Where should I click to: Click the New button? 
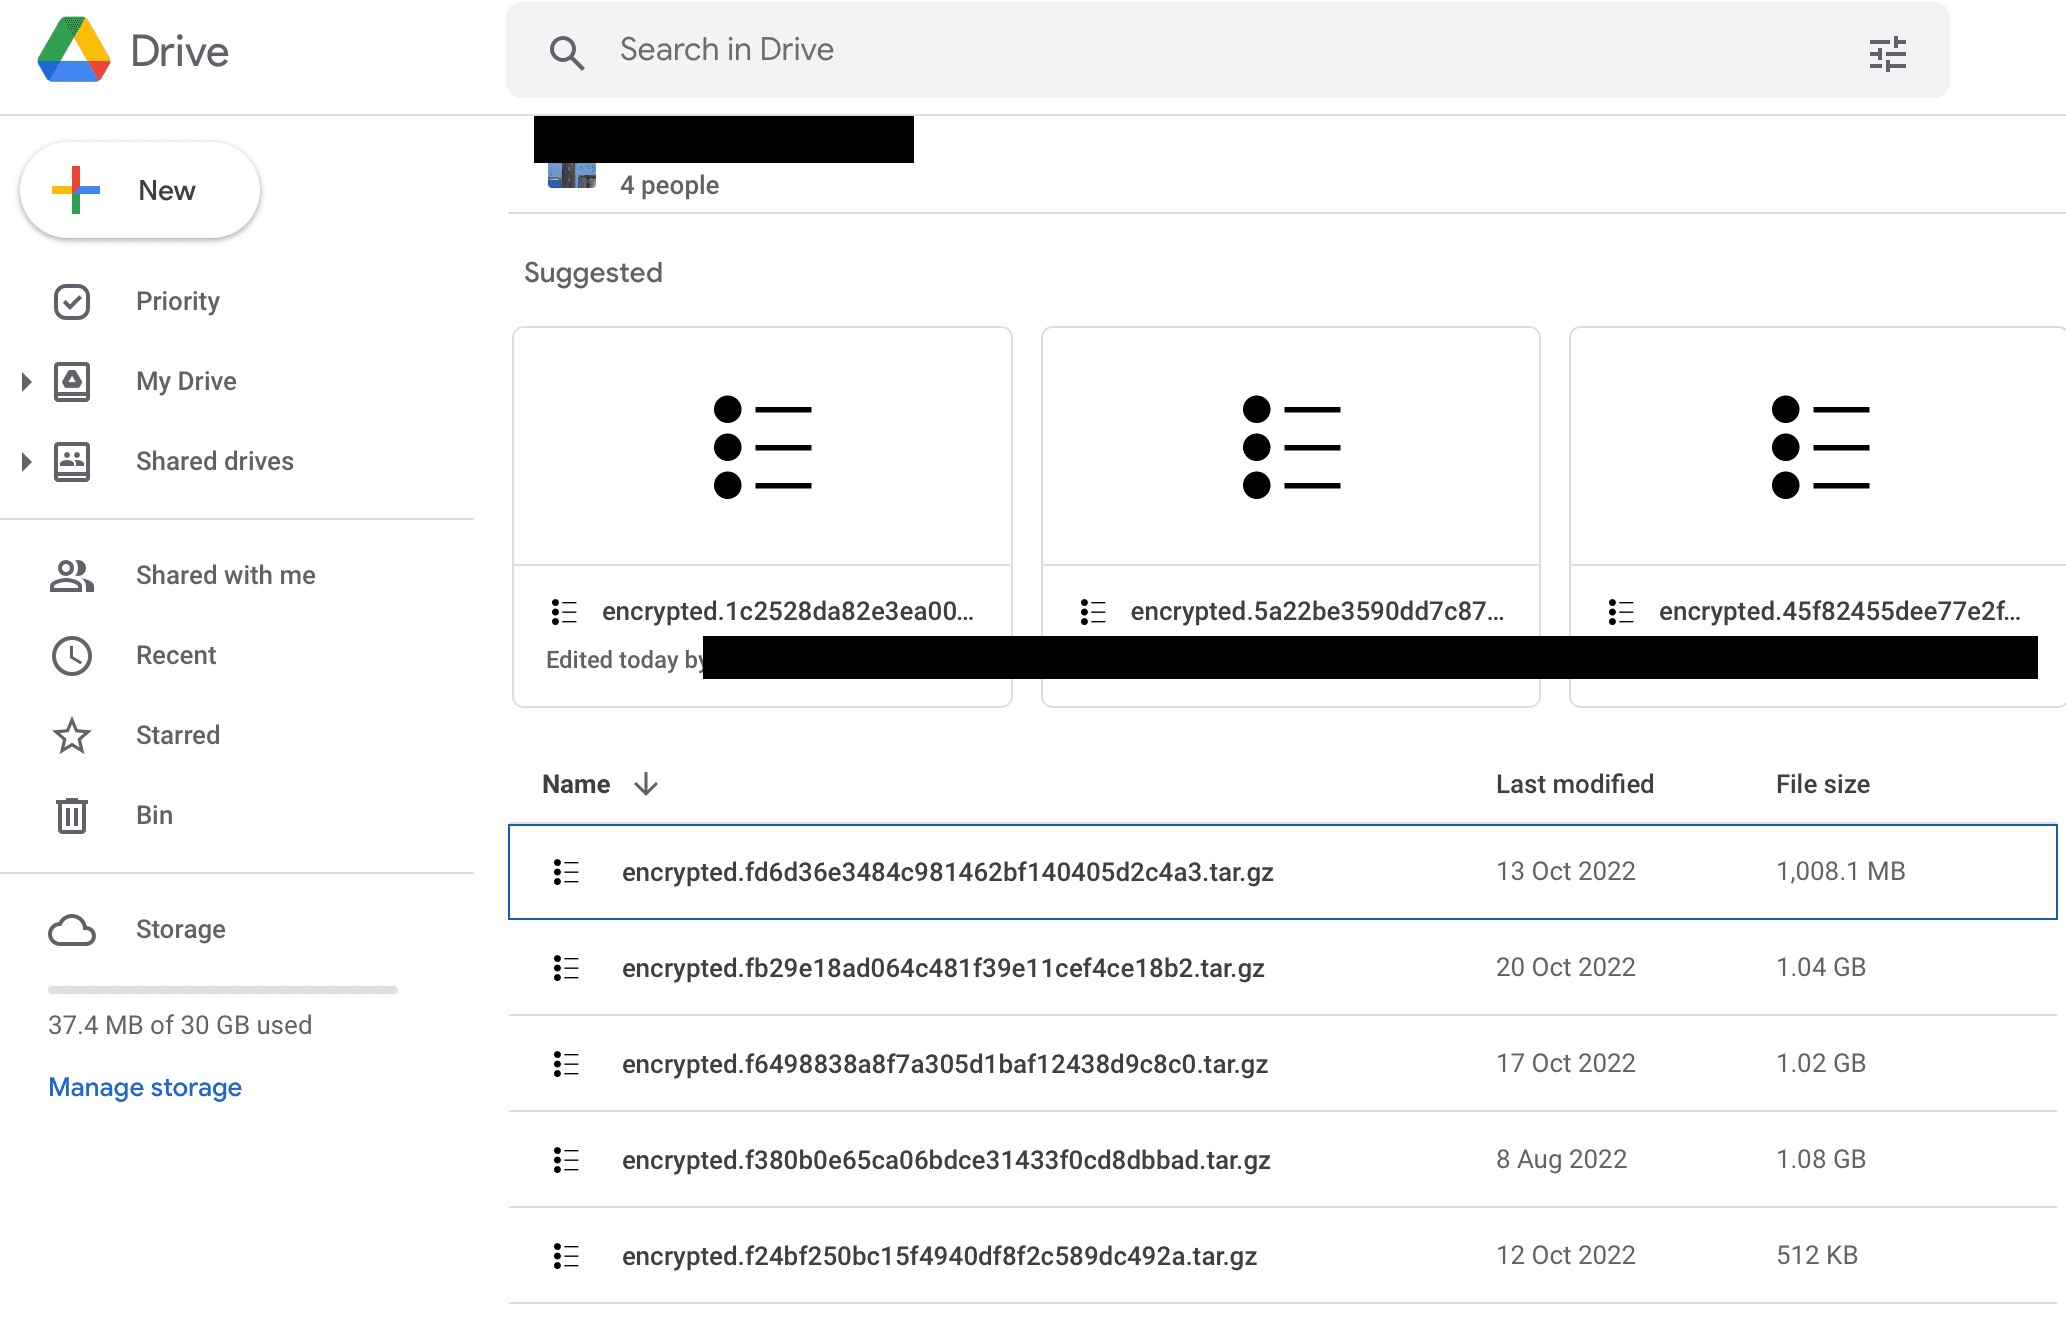(140, 190)
